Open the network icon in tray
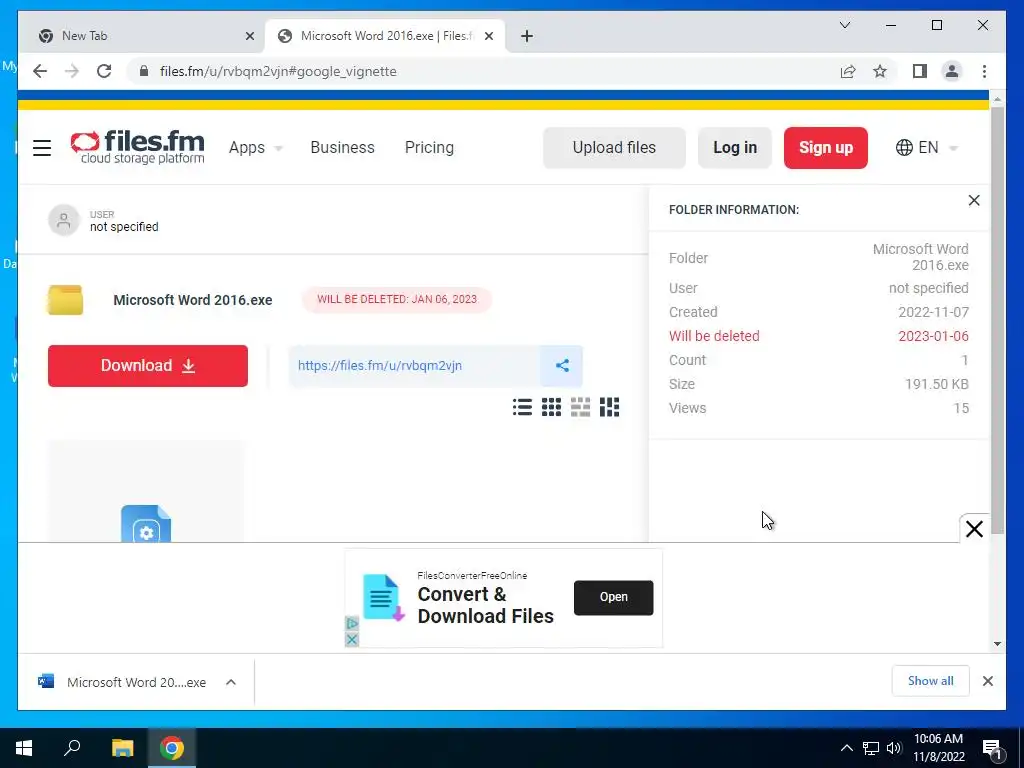Screen dimensions: 1024x768 [x=871, y=748]
